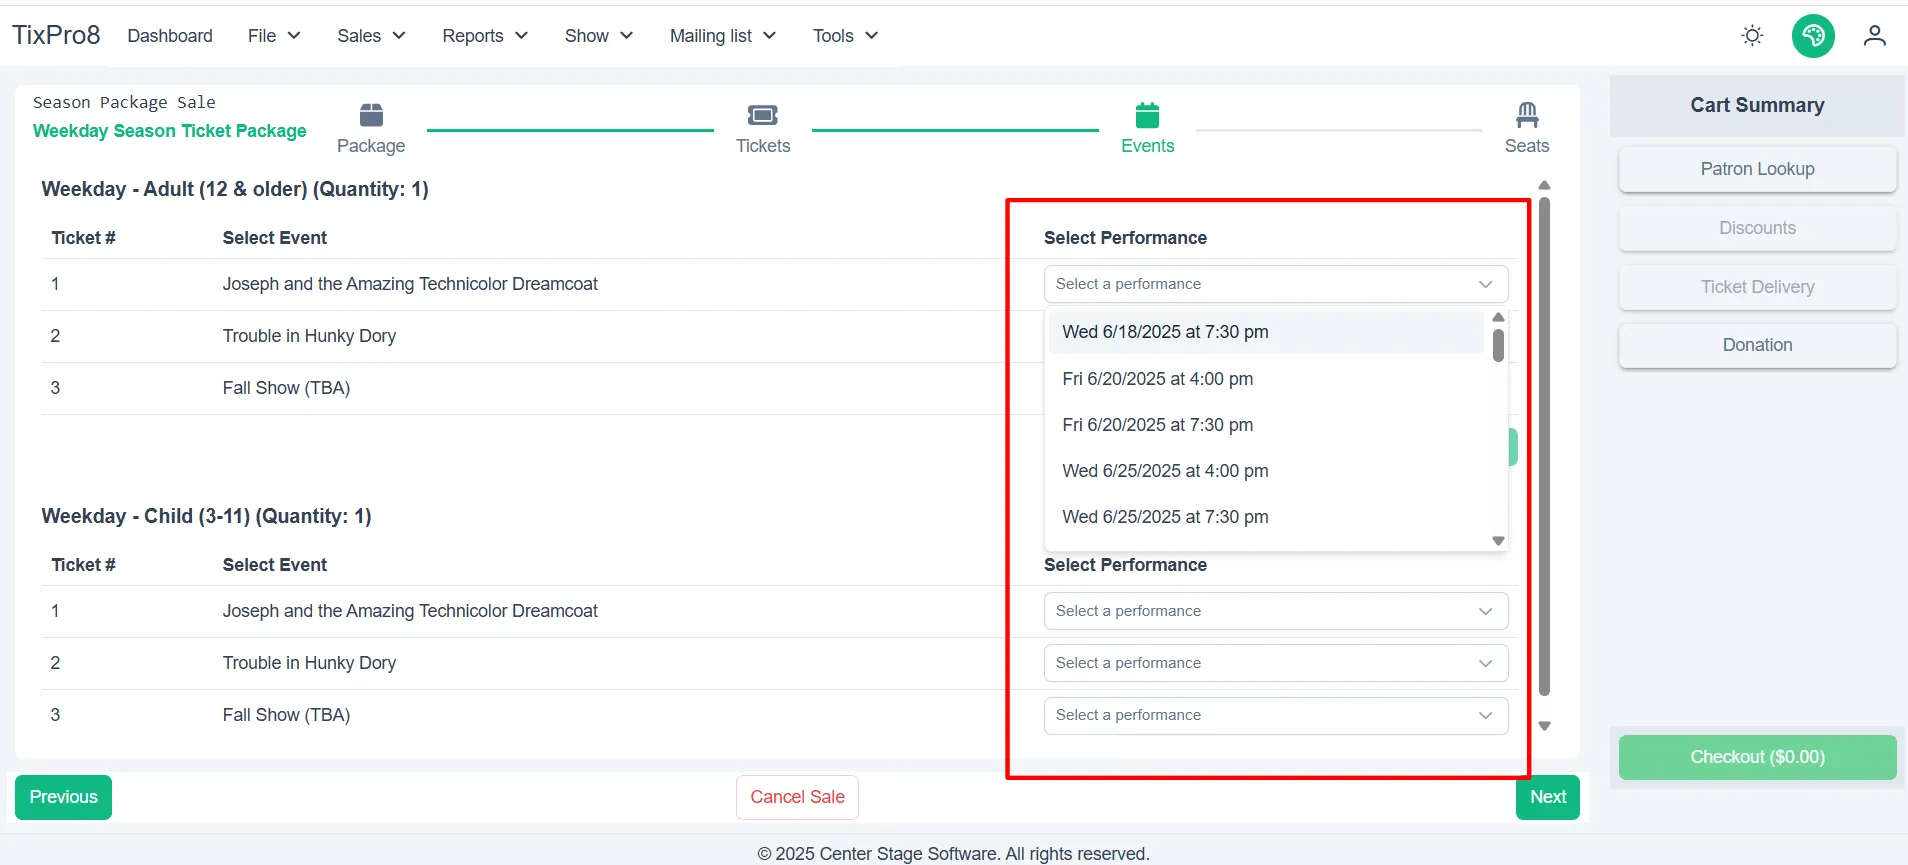Expand Child Trouble in Hunky Dory performance dropdown
Image resolution: width=1908 pixels, height=865 pixels.
click(1276, 663)
